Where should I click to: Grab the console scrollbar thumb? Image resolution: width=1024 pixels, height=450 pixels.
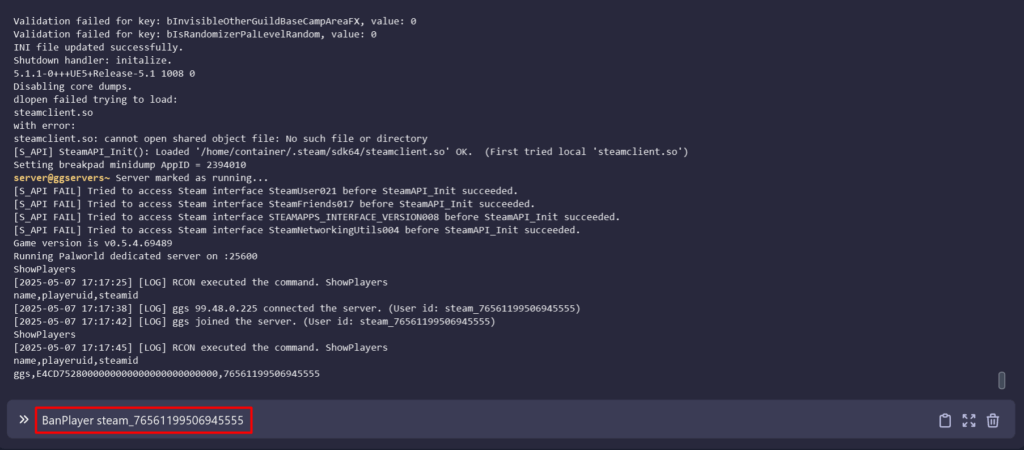point(1001,380)
